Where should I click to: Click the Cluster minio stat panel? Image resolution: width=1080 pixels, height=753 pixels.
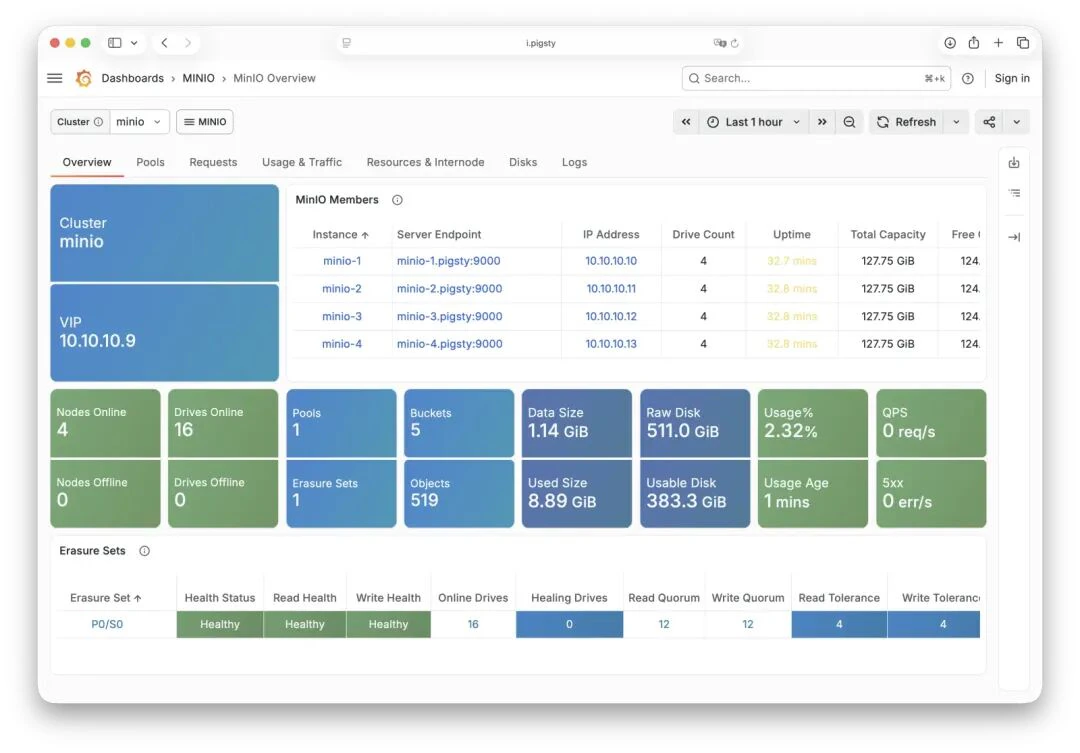(165, 233)
